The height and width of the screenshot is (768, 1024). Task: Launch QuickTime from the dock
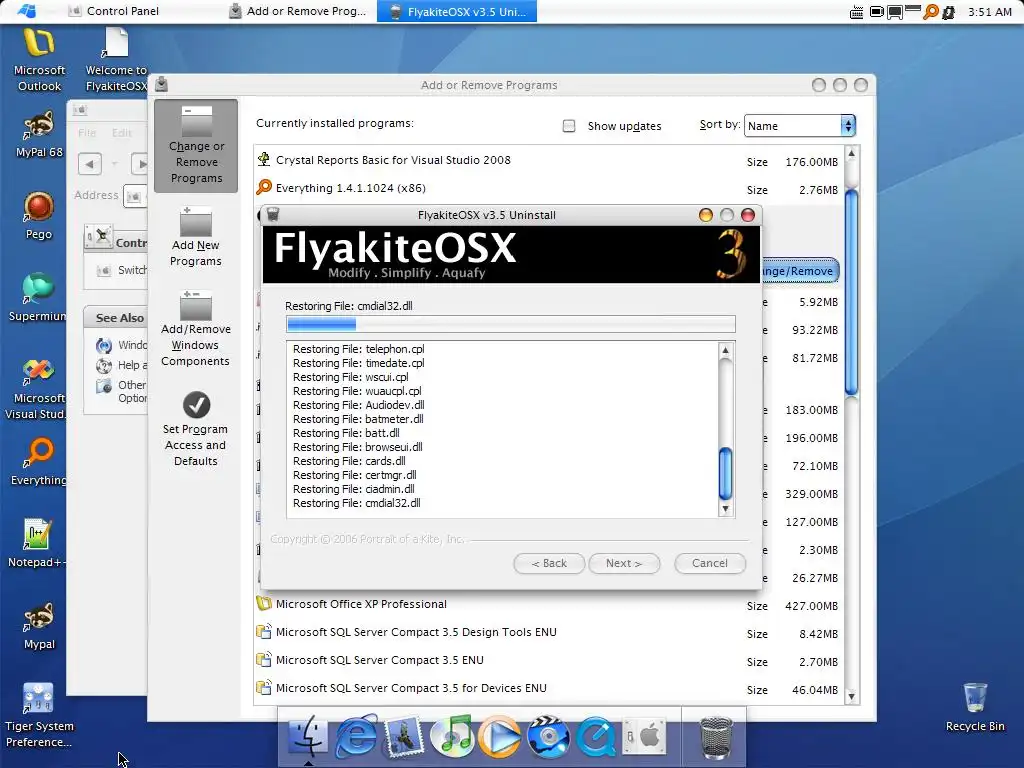tap(596, 736)
